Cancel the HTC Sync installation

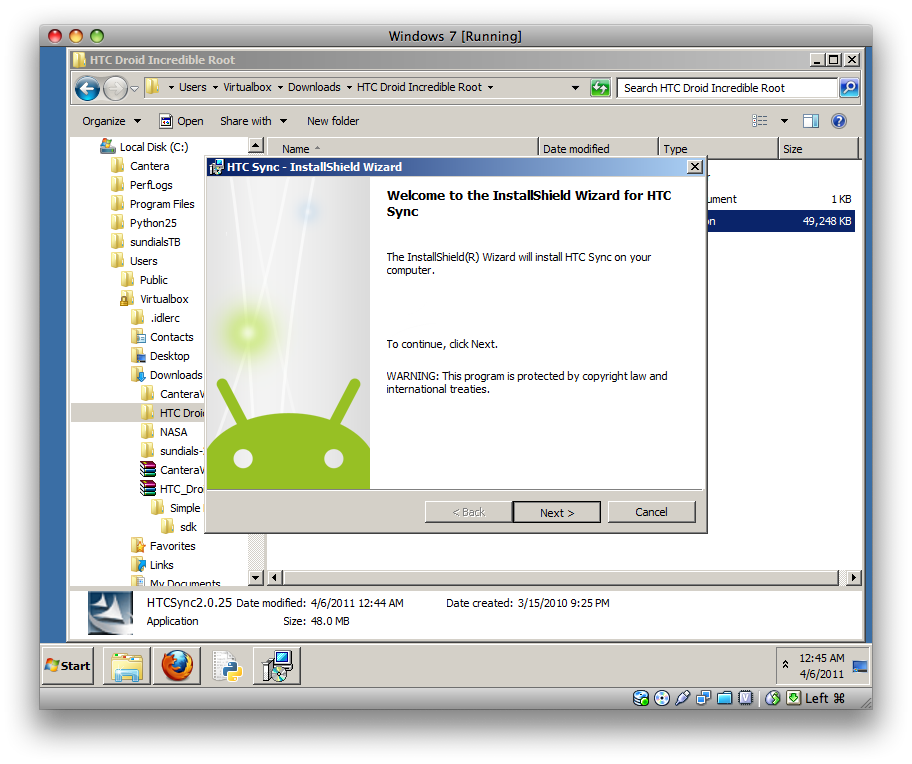pos(651,512)
